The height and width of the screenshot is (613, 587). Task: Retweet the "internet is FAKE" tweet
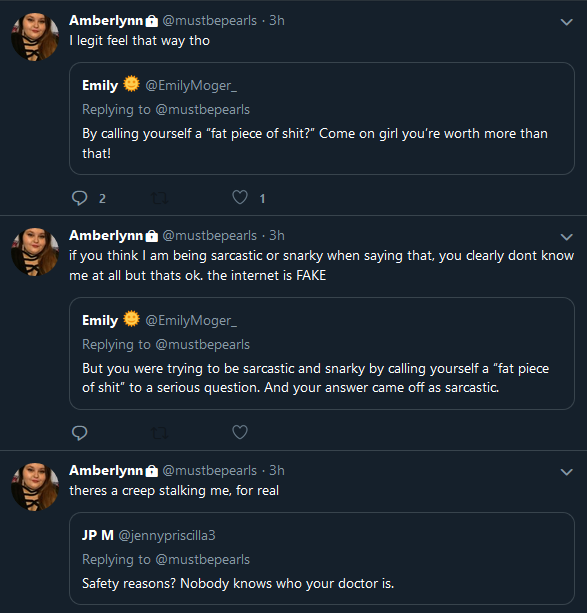click(160, 433)
